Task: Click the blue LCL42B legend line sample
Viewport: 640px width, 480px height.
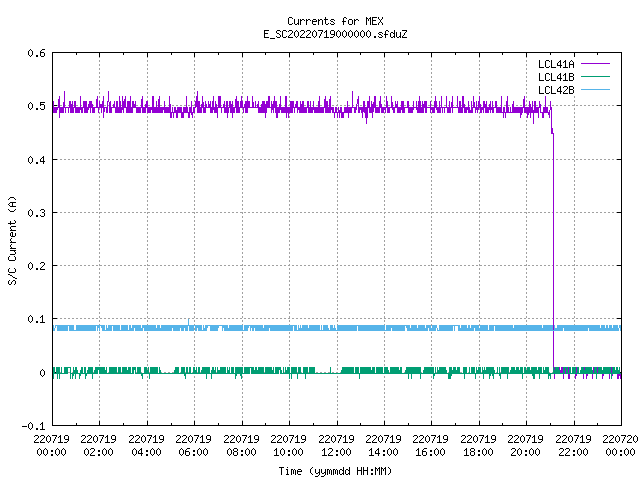Action: tap(595, 90)
